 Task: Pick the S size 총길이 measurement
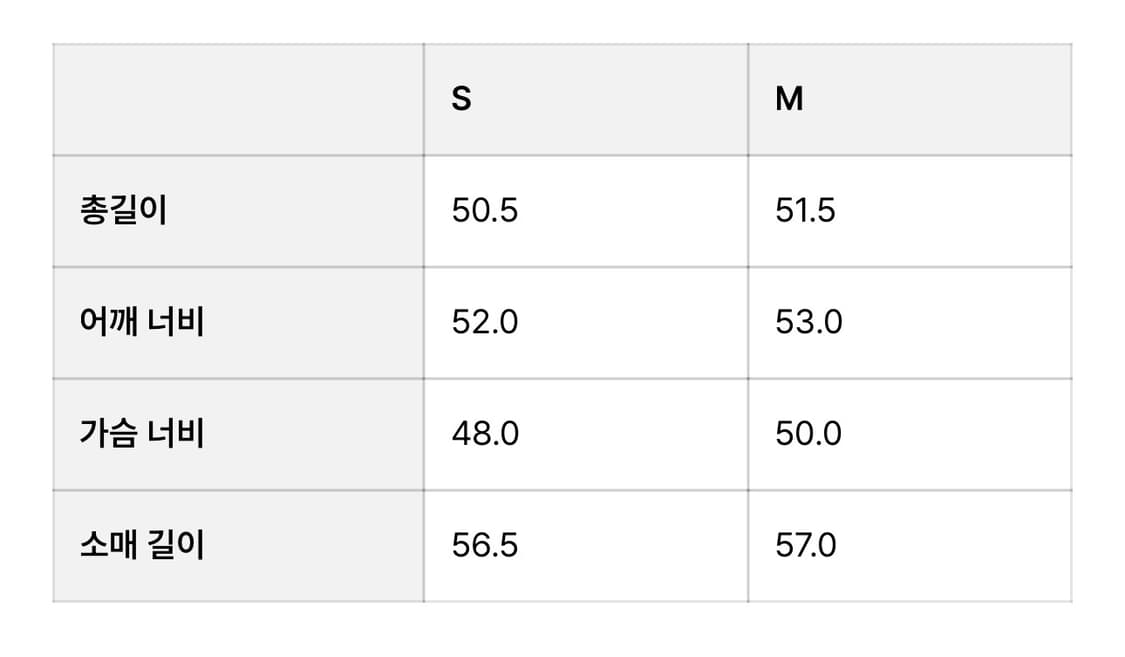tap(485, 211)
